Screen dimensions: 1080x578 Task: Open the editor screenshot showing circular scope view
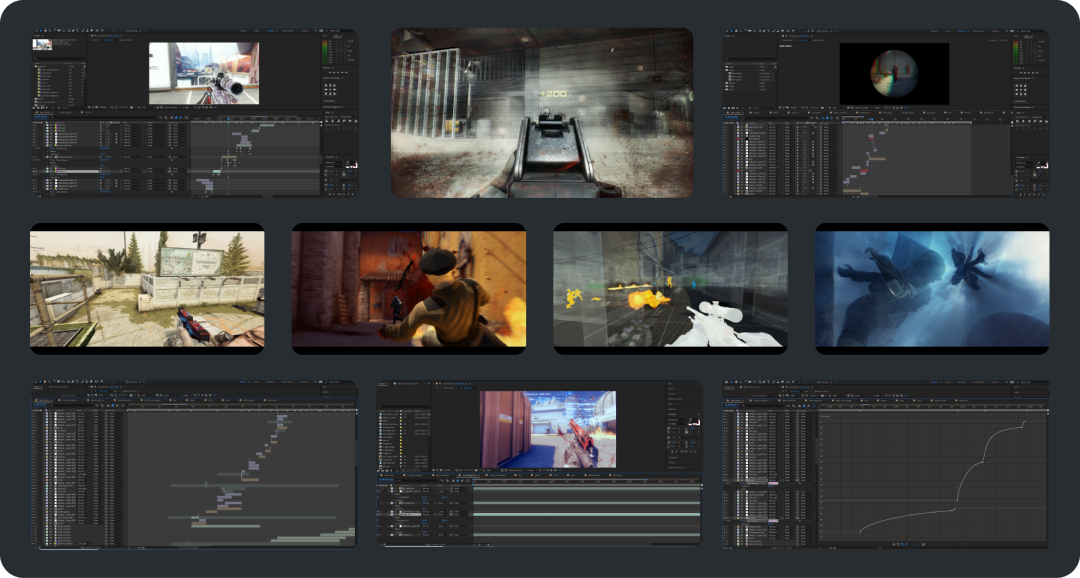click(885, 113)
